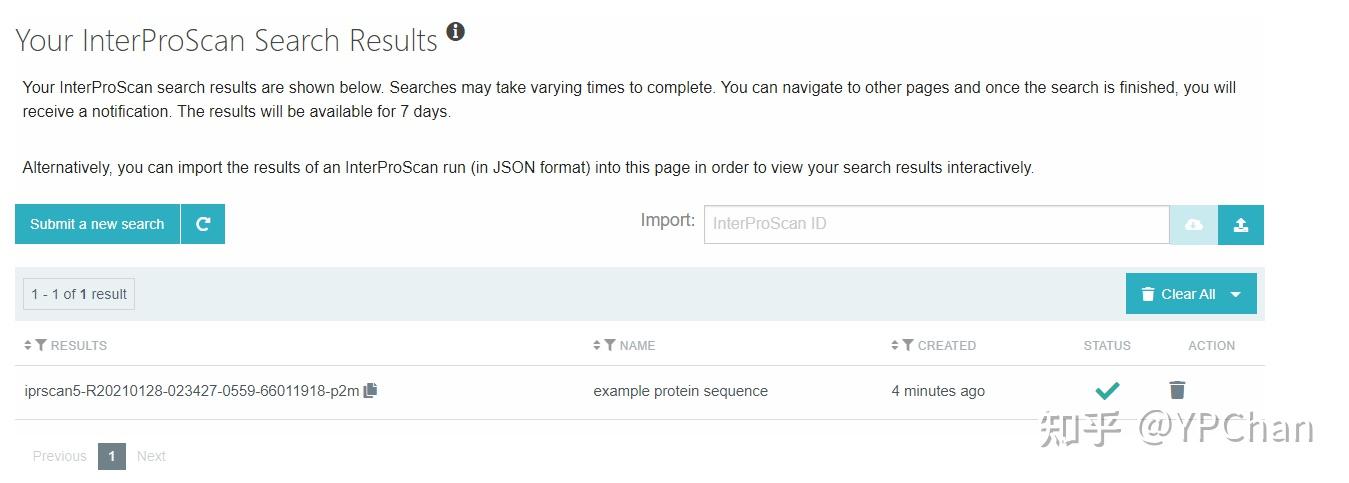Screen dimensions: 1349x483
Task: Delete the example protein sequence job
Action: click(x=1177, y=390)
